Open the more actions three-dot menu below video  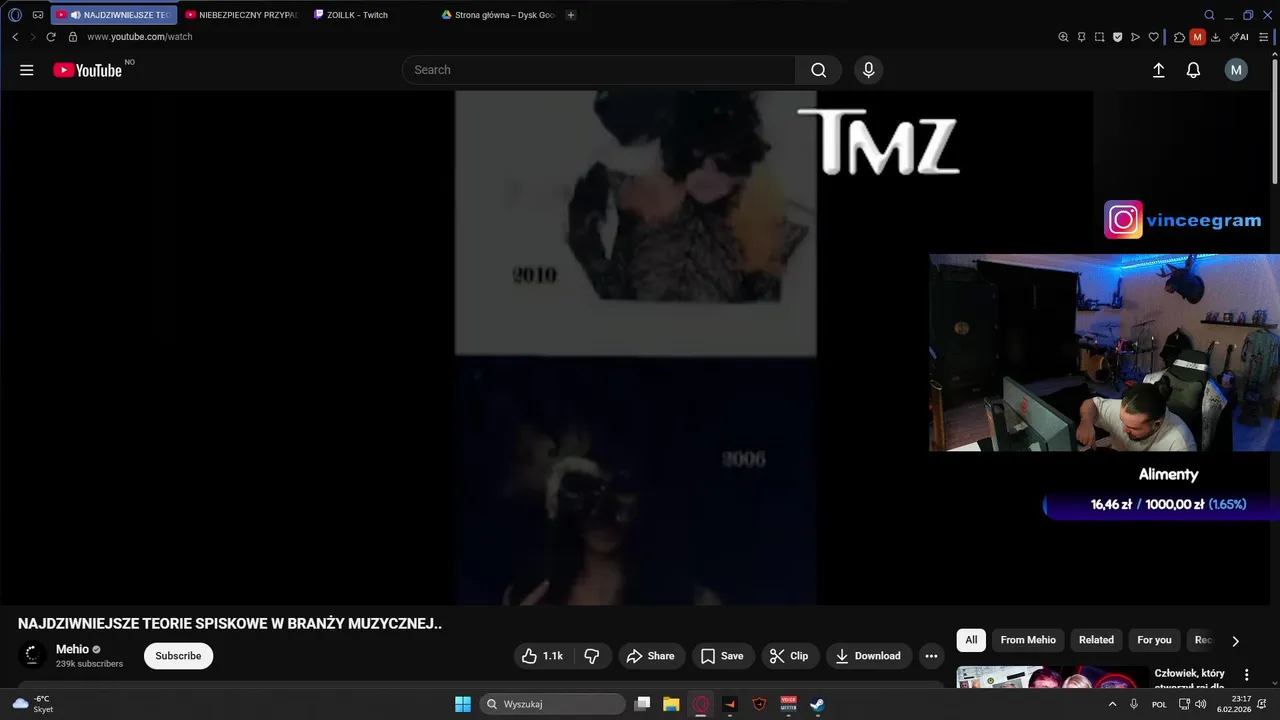[x=931, y=656]
